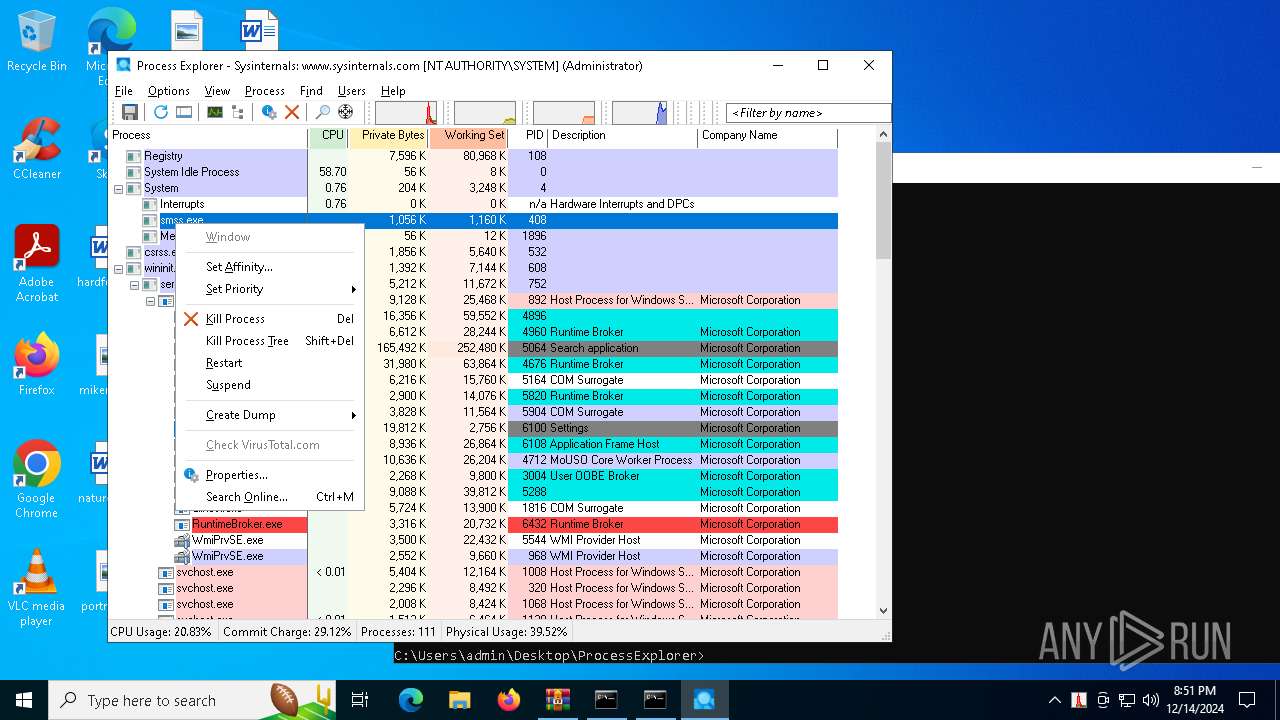Click the Registry process icon
The height and width of the screenshot is (720, 1280).
click(x=134, y=156)
